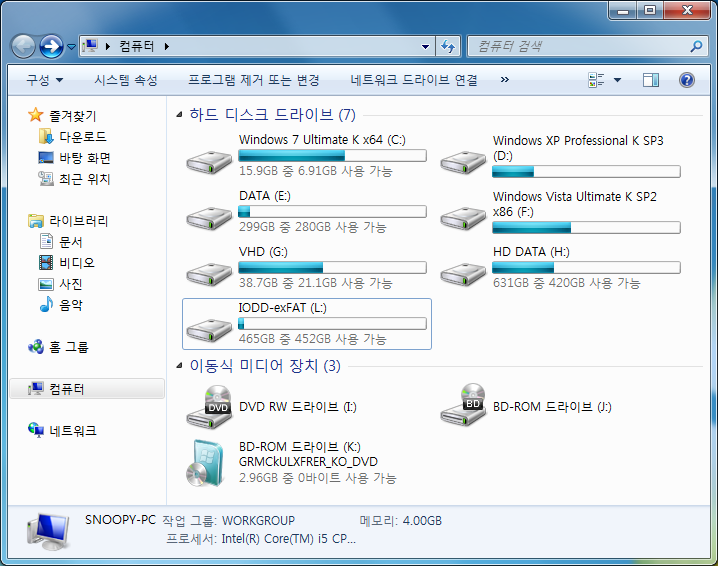Click the DVD RW 드라이브 (I:) label
Image resolution: width=718 pixels, height=566 pixels.
[x=298, y=407]
